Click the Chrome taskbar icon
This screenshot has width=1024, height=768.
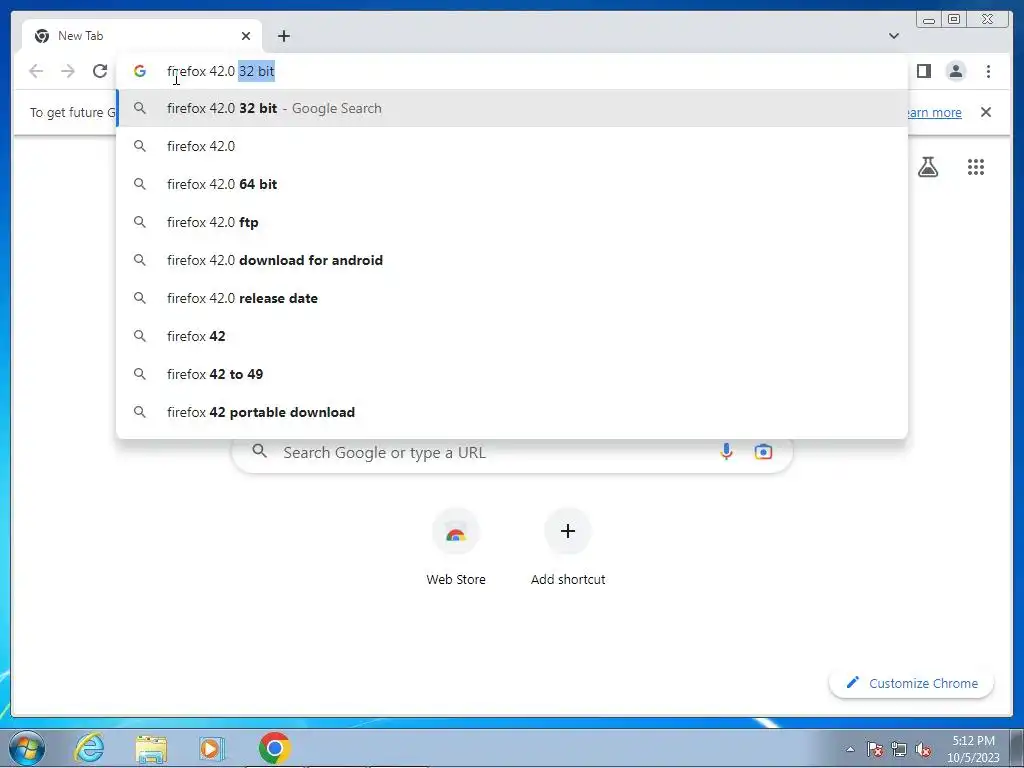coord(274,748)
